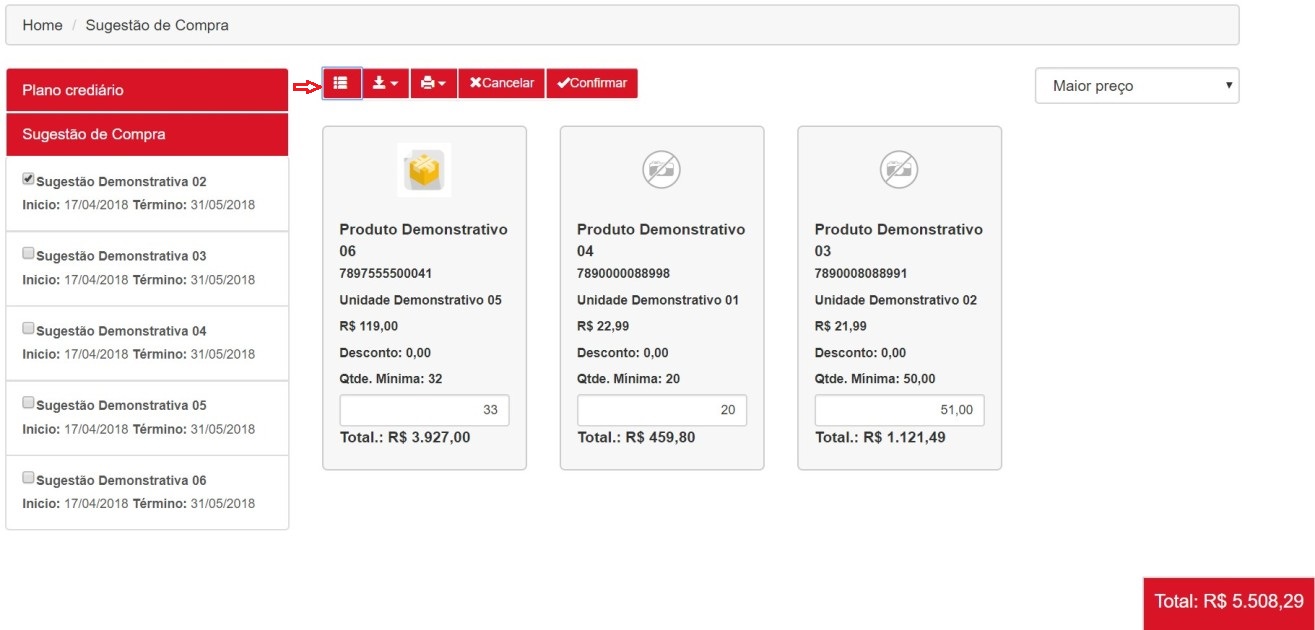Select Sugestão Demonstrativa 05 label
The width and height of the screenshot is (1315, 630).
[x=121, y=406]
